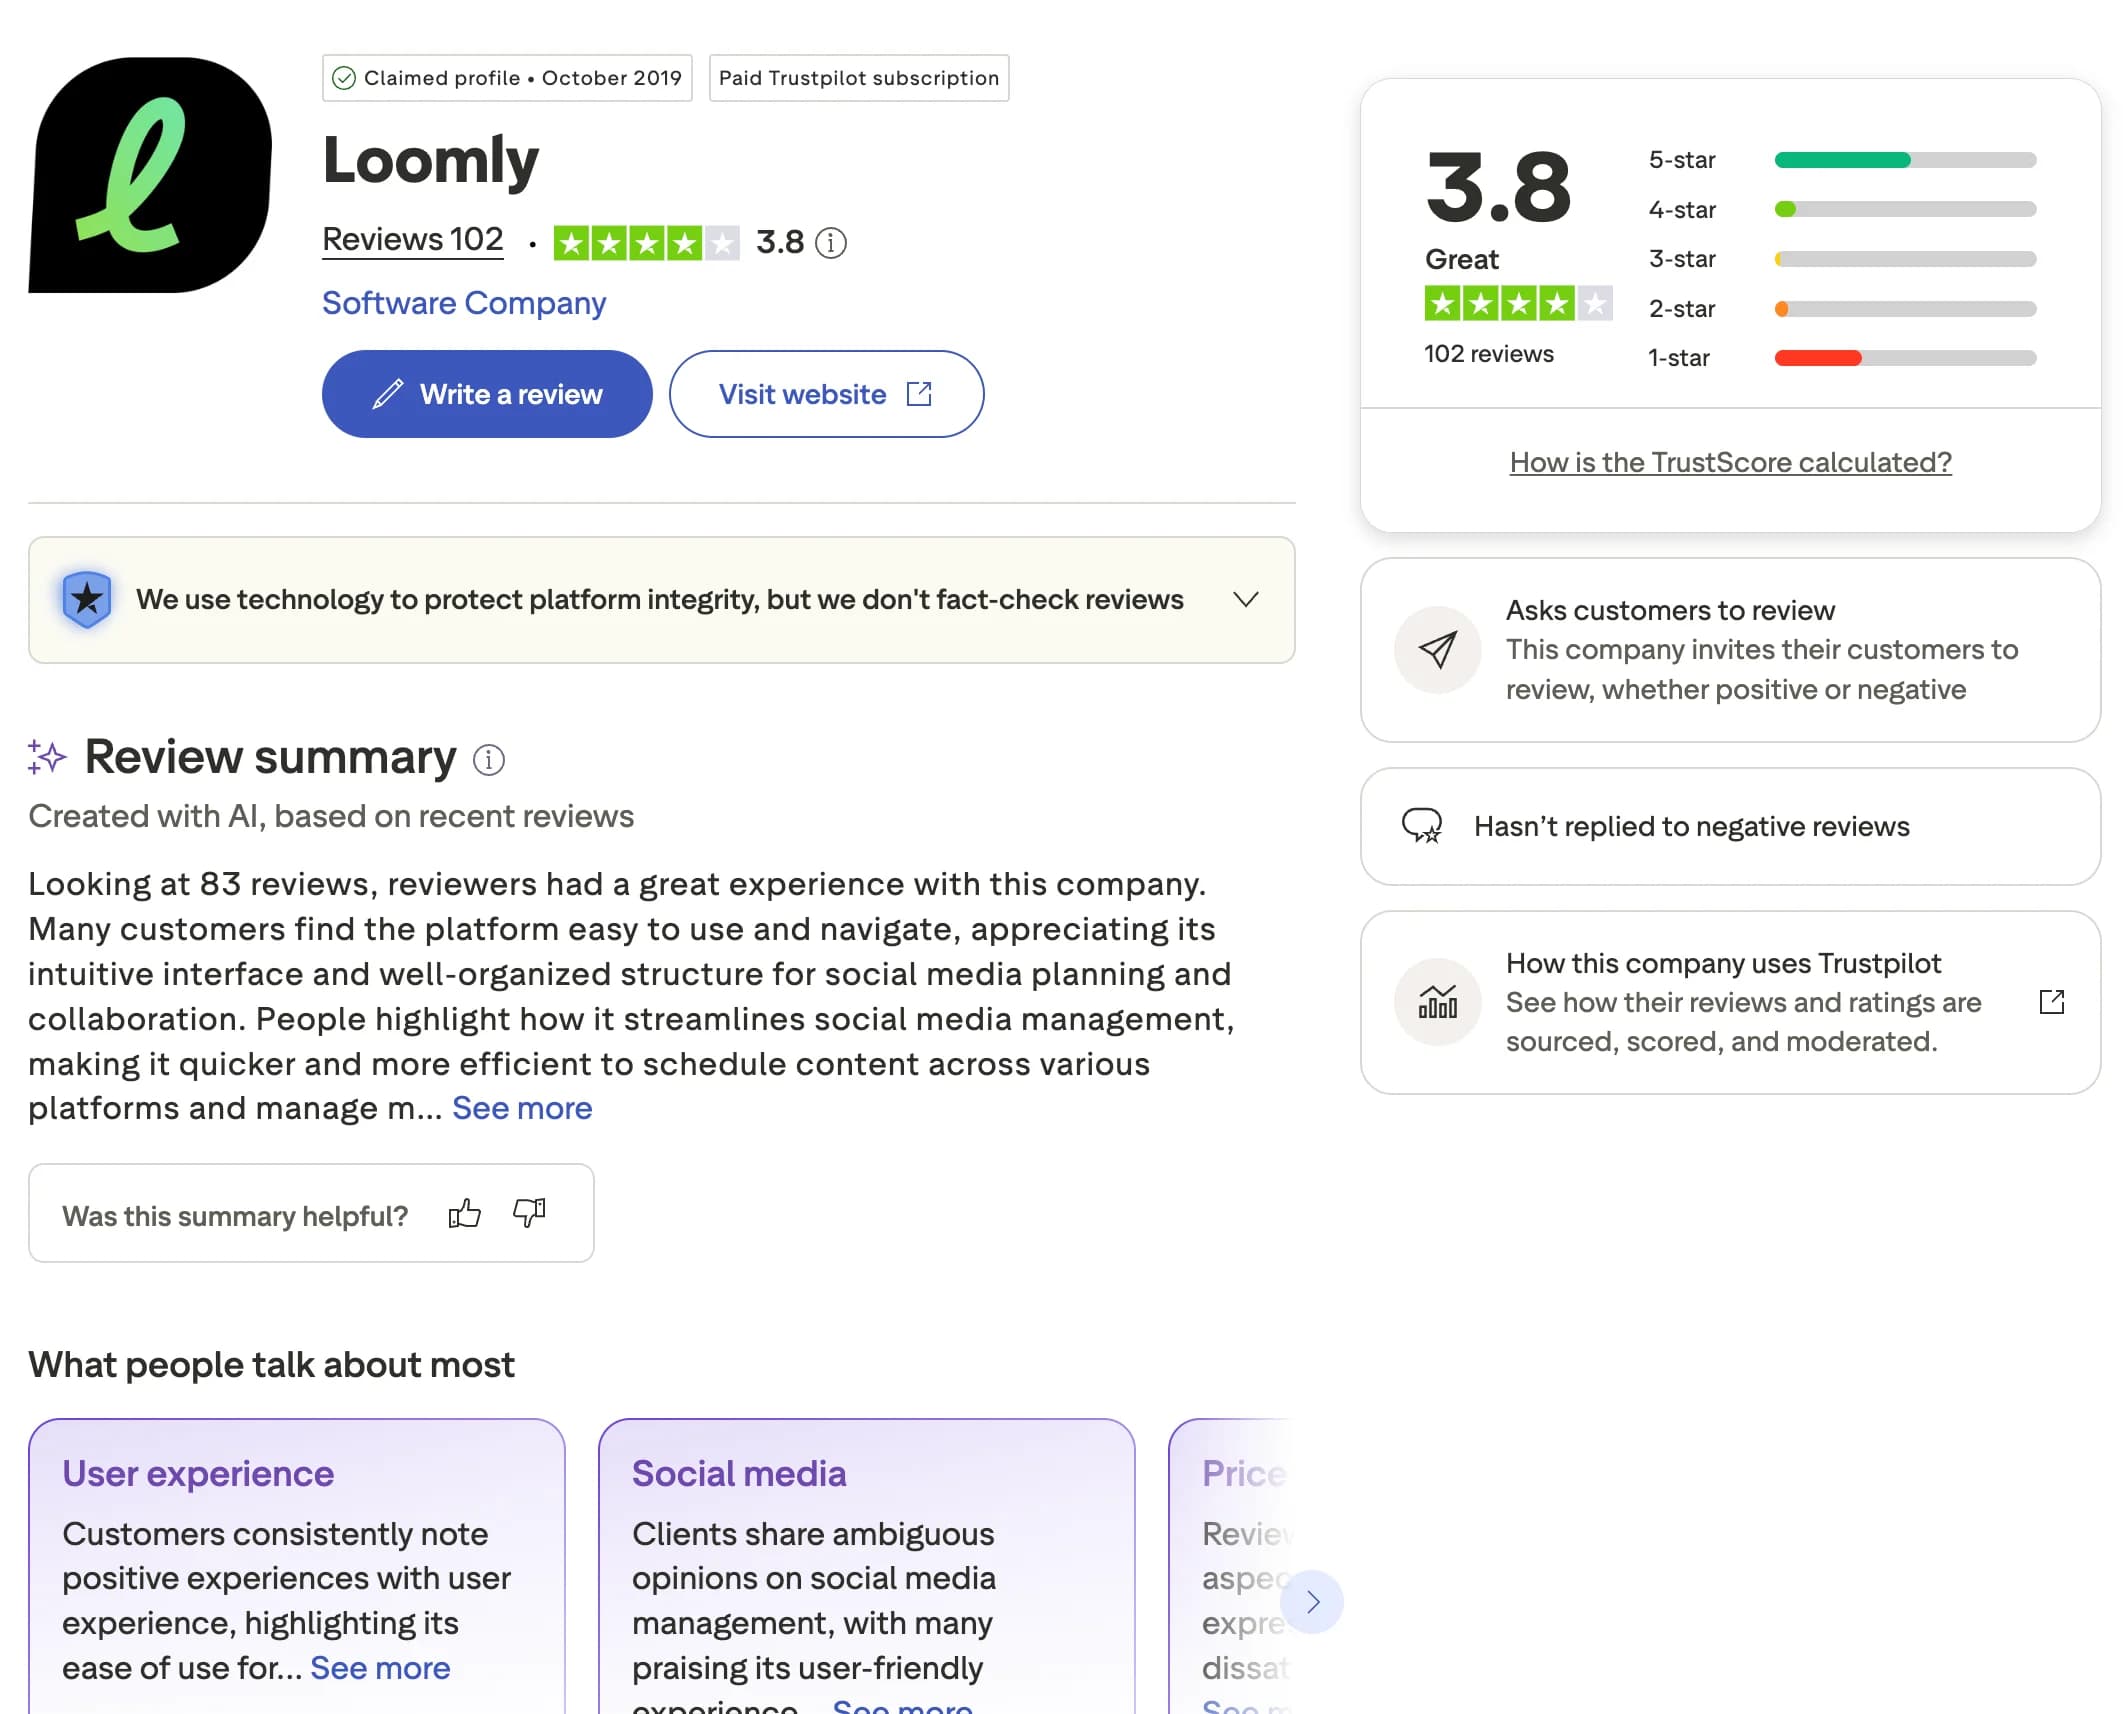The height and width of the screenshot is (1714, 2128).
Task: Click the chart icon for How this company uses Trustpilot
Action: [1437, 1002]
